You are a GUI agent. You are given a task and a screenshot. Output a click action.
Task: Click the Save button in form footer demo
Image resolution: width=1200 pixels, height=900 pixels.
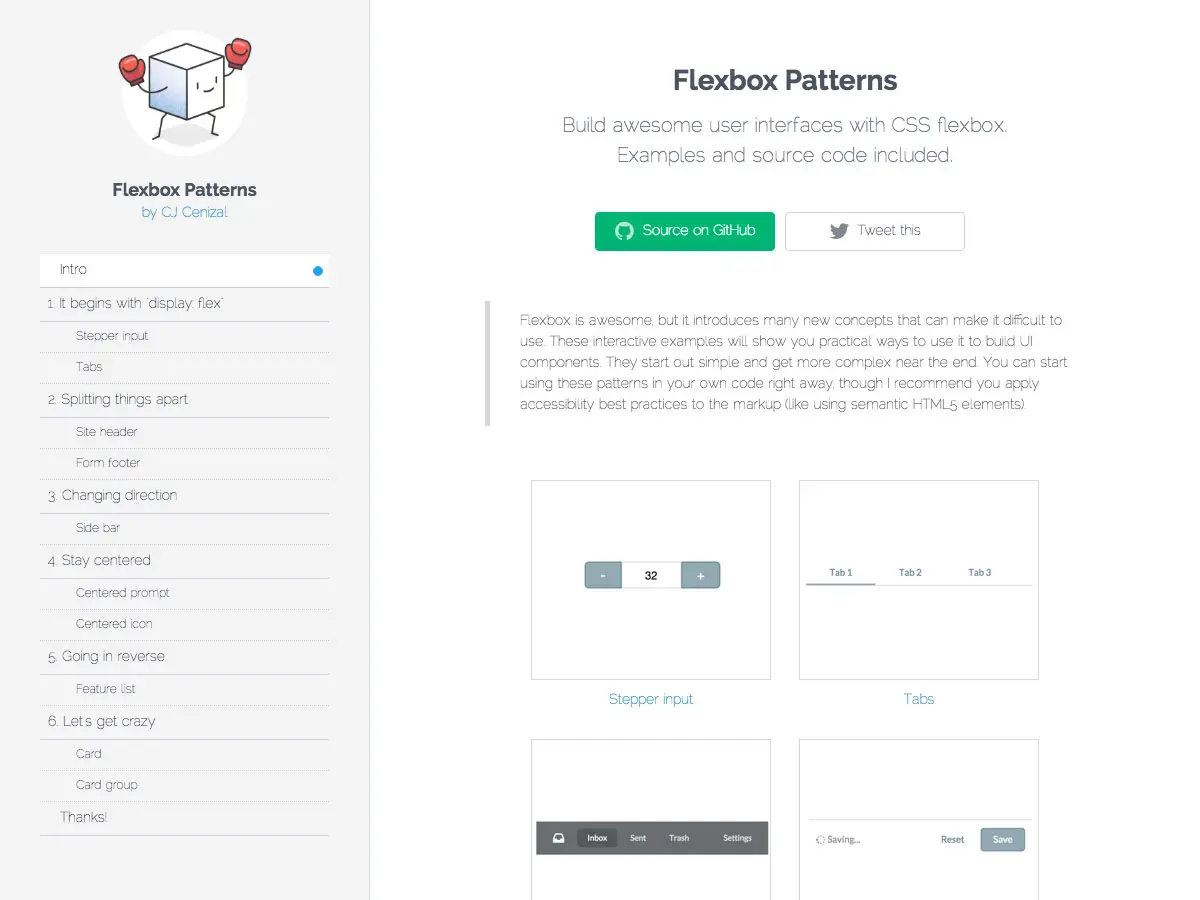(1002, 840)
